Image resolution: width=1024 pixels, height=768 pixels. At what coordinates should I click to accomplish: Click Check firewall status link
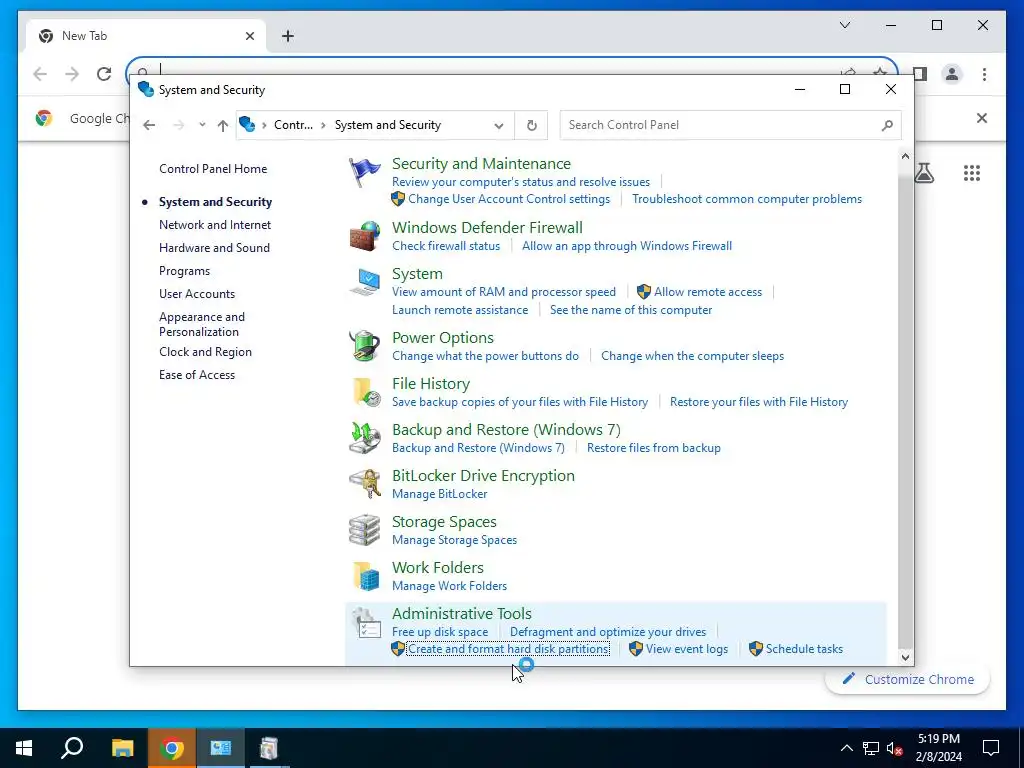click(446, 246)
